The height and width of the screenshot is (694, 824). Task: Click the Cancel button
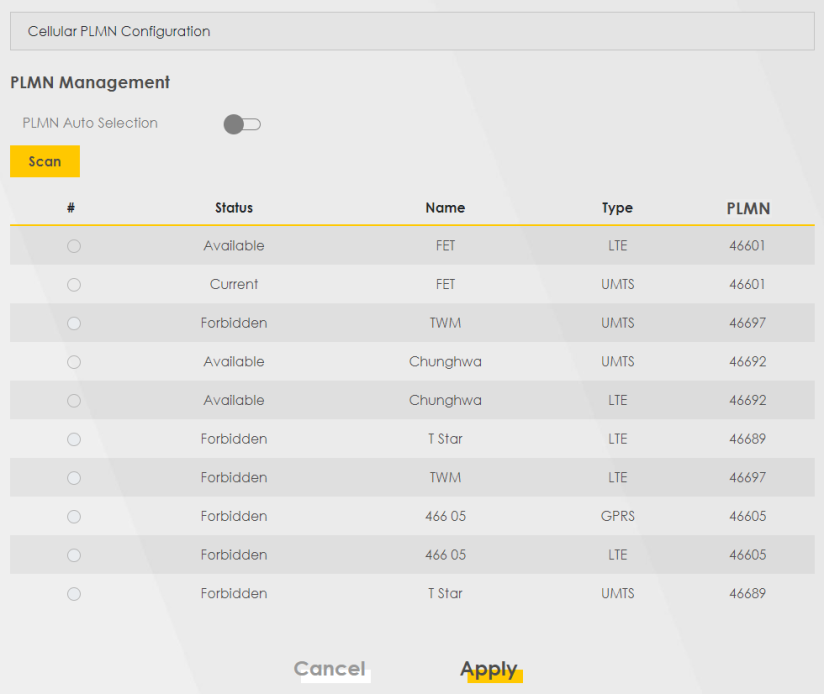[330, 669]
